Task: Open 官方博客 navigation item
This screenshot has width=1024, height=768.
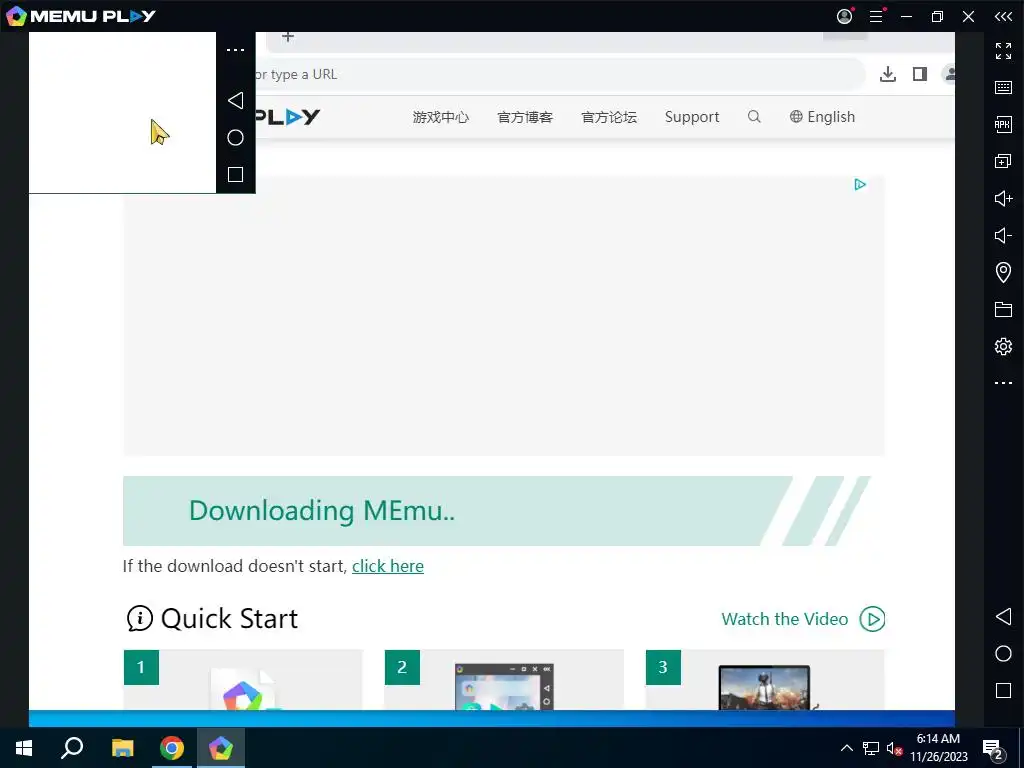Action: (525, 117)
